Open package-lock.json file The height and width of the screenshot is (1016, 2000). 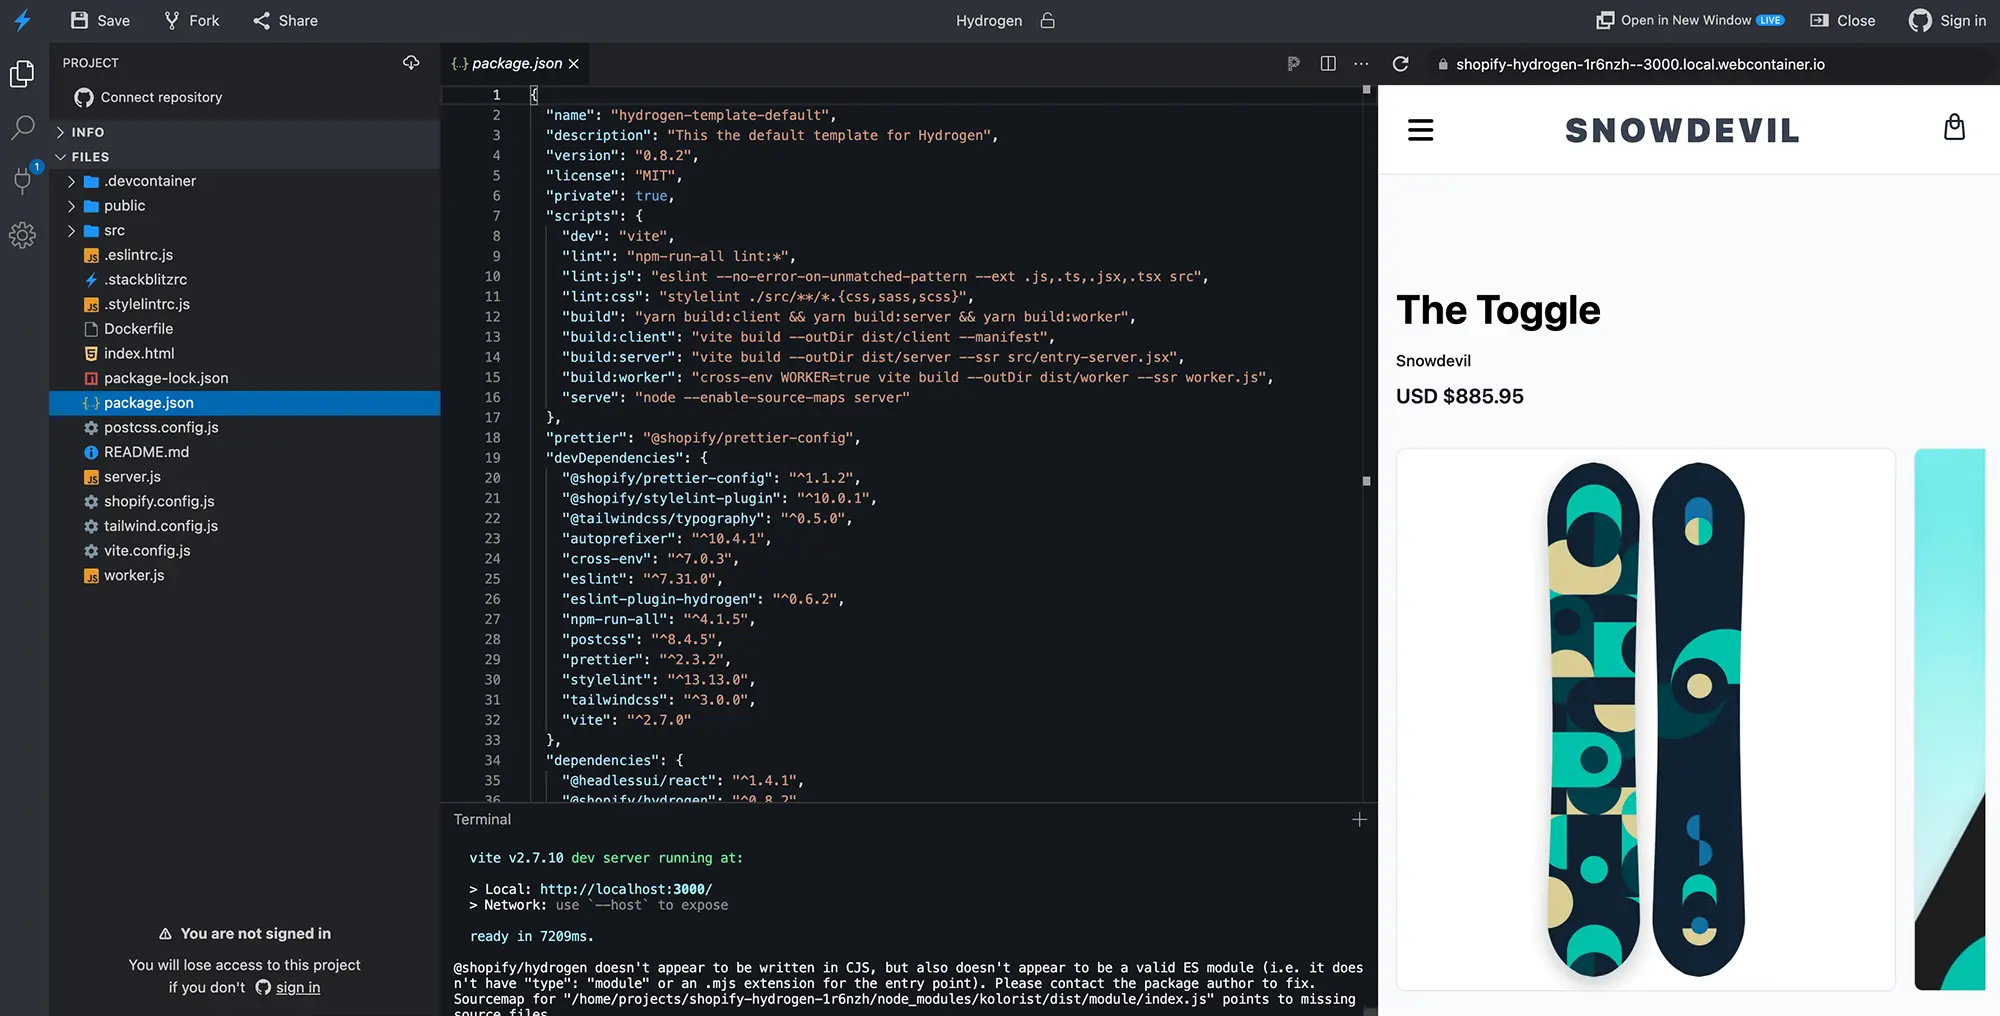(x=244, y=378)
